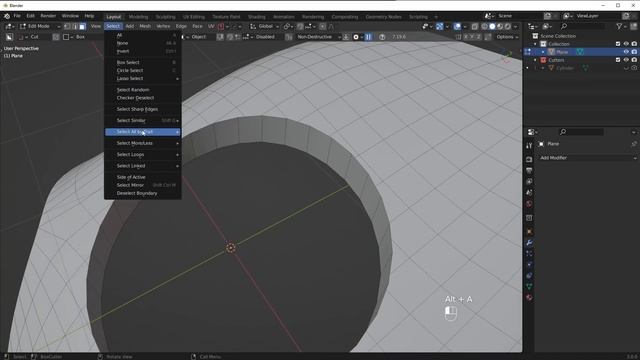The image size is (640, 360).
Task: Open the Render properties tab
Action: pos(529,159)
